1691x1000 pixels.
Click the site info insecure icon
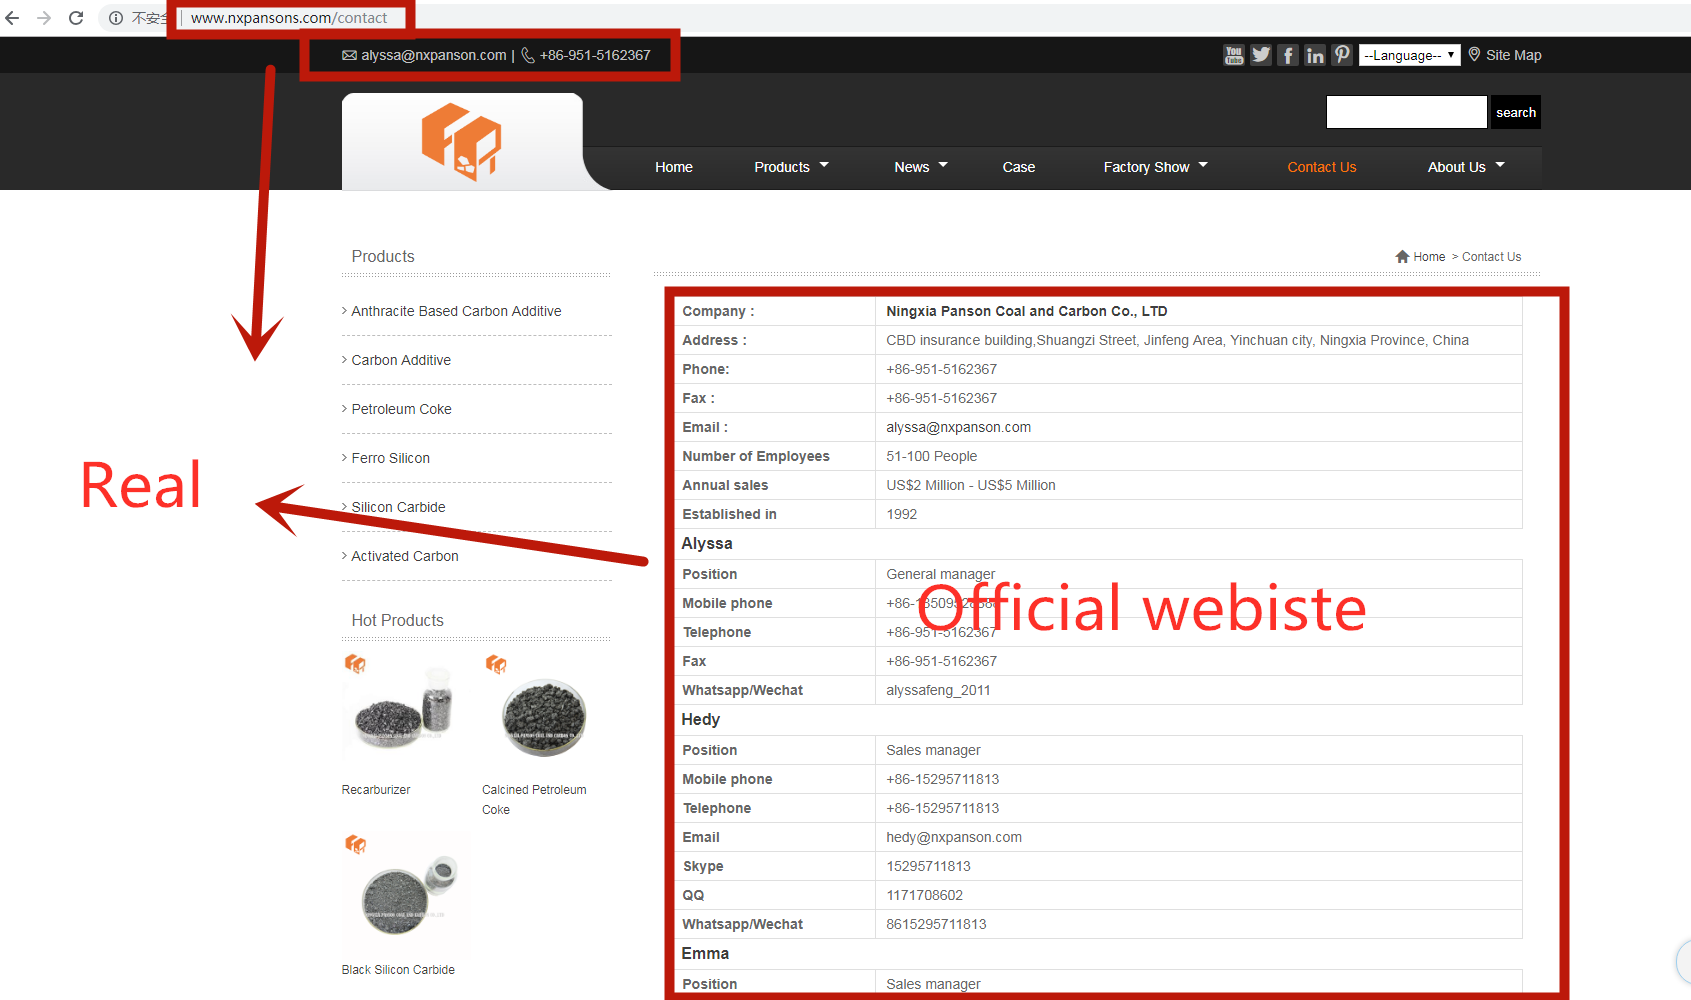click(x=116, y=18)
